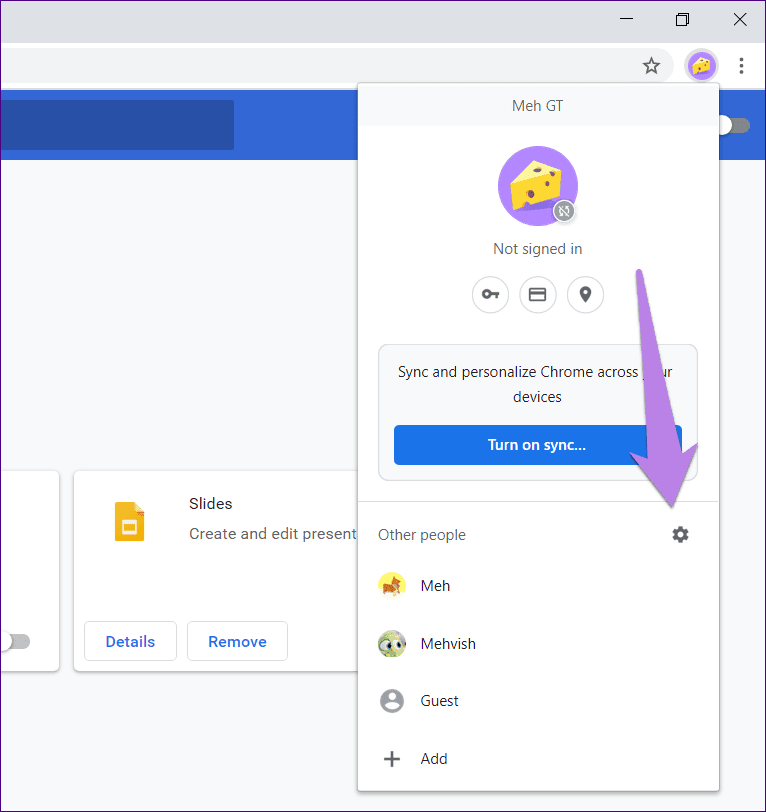Open payment methods card icon
766x812 pixels.
click(538, 295)
